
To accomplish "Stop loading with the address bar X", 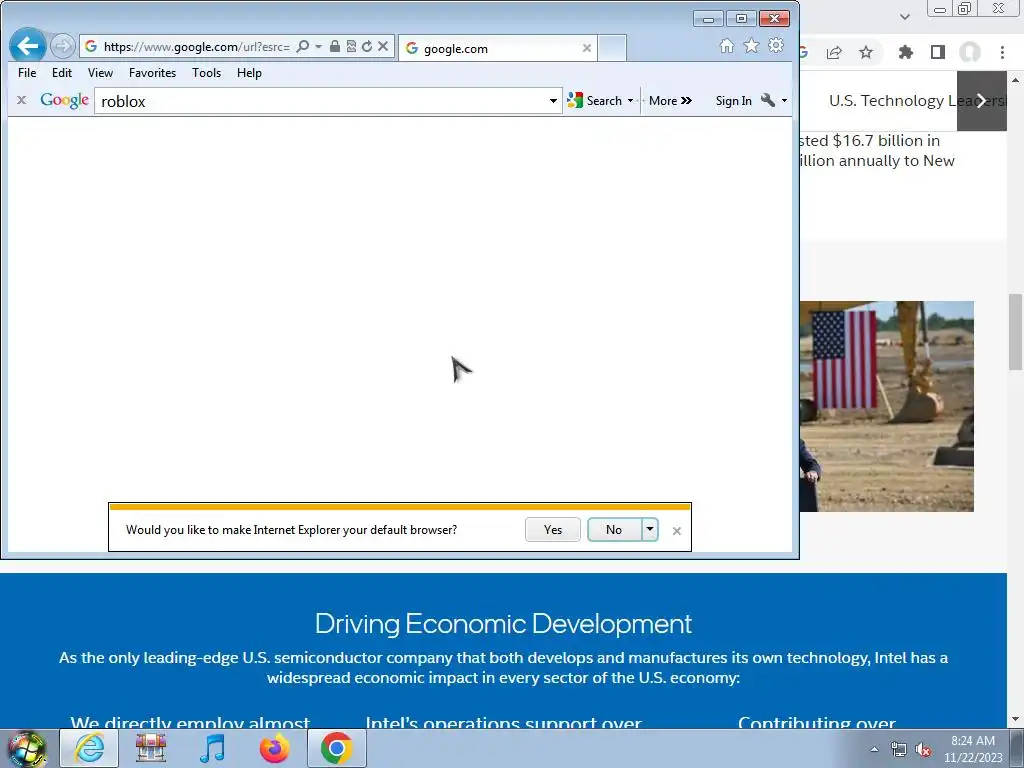I will coord(383,46).
